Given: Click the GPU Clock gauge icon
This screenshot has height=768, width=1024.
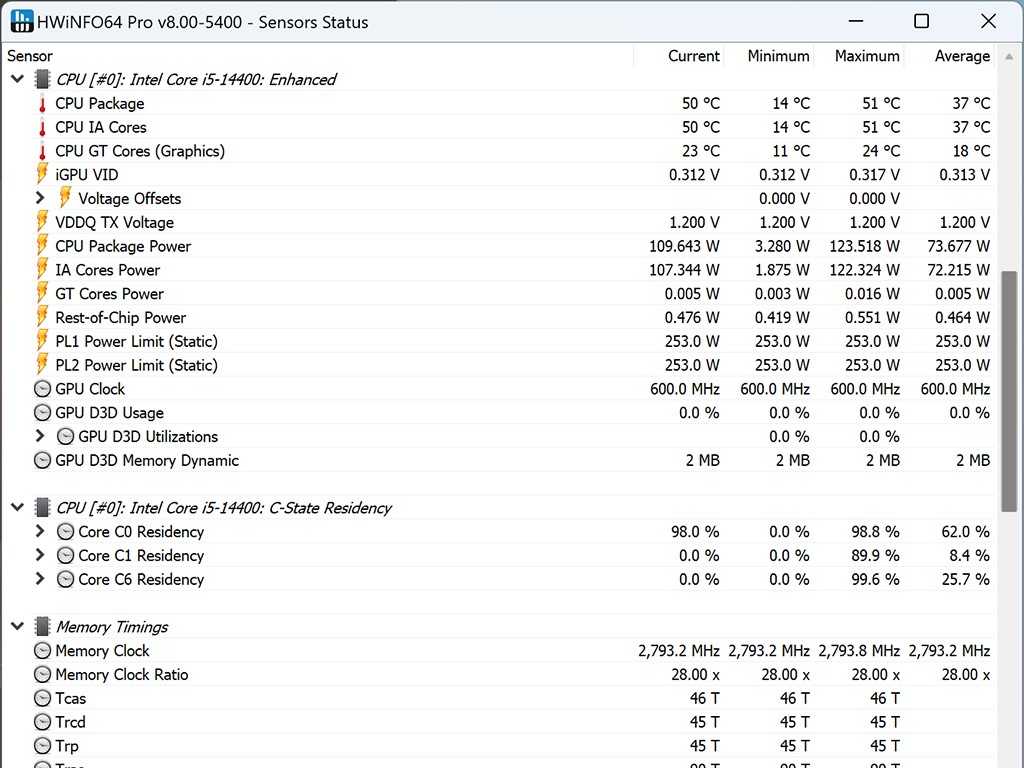Looking at the screenshot, I should click(x=42, y=389).
